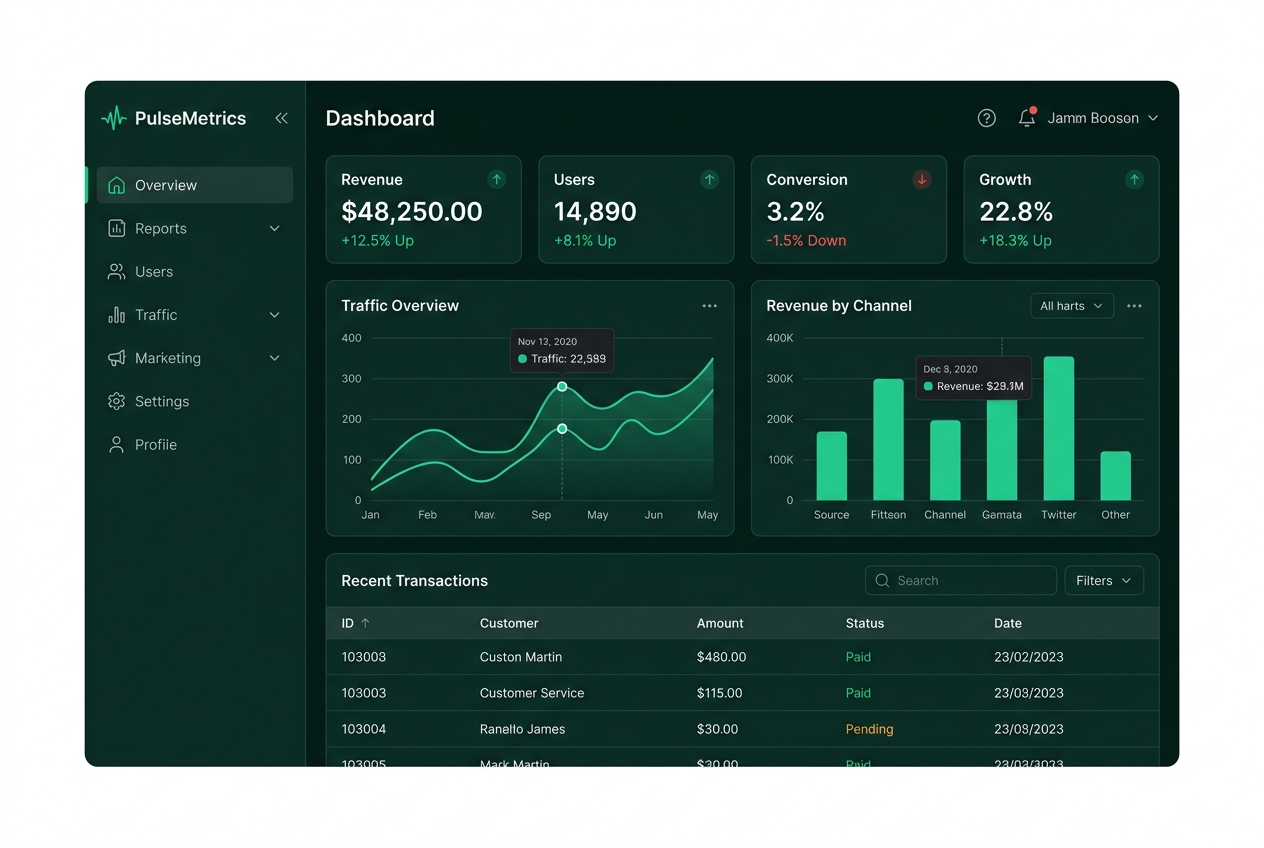
Task: Click the Conversion down-arrow indicator icon
Action: 922,180
